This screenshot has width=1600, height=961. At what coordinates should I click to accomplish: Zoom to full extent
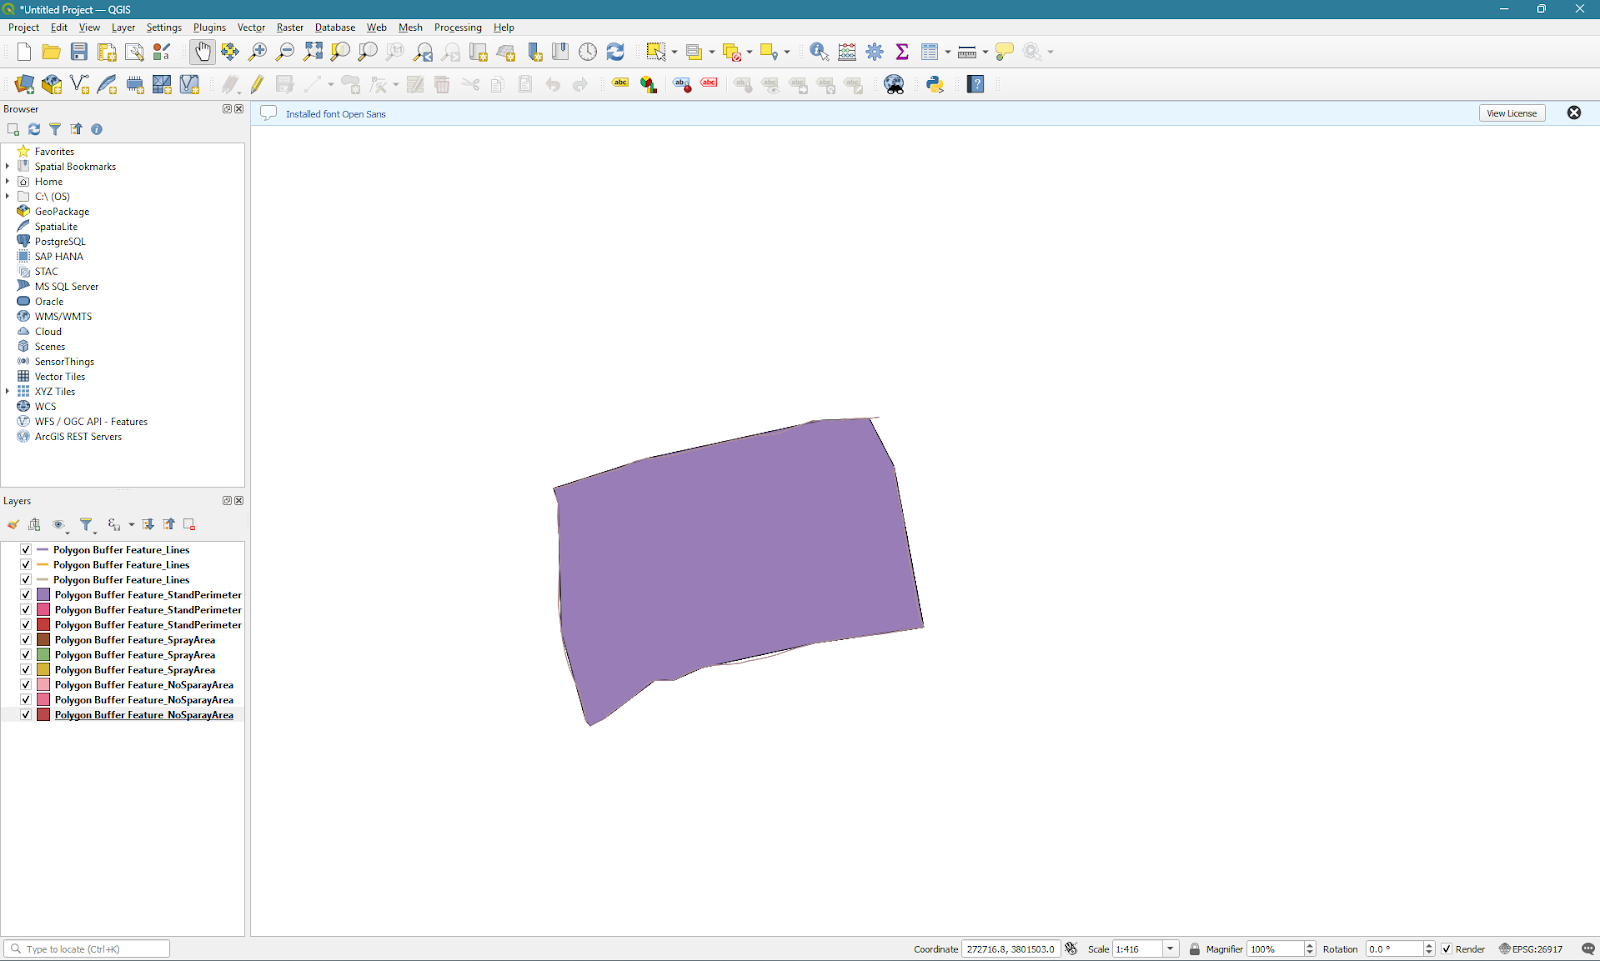[313, 52]
